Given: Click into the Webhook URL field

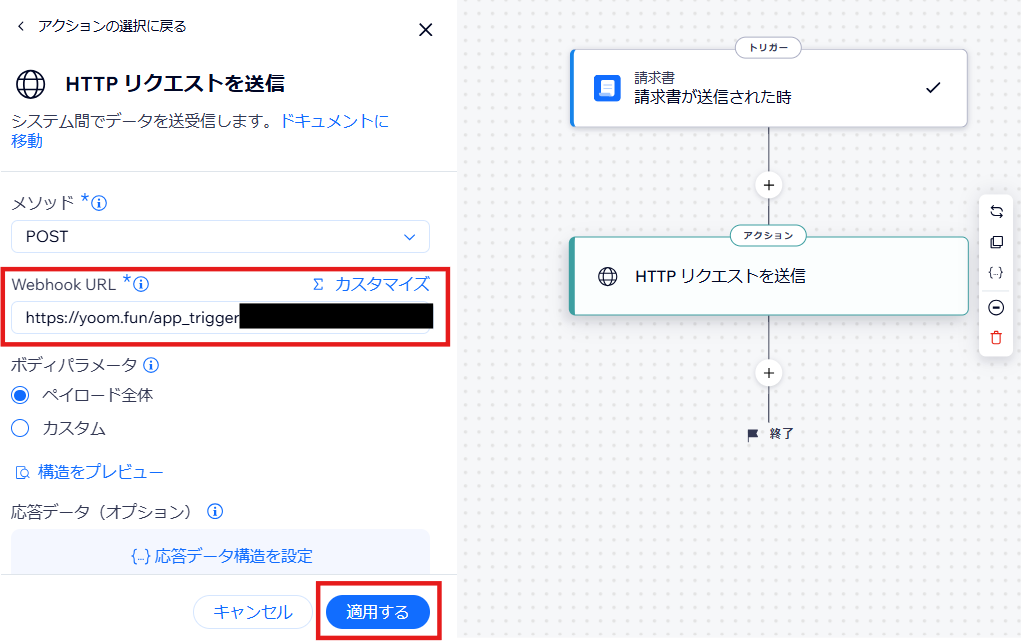Looking at the screenshot, I should click(x=220, y=317).
